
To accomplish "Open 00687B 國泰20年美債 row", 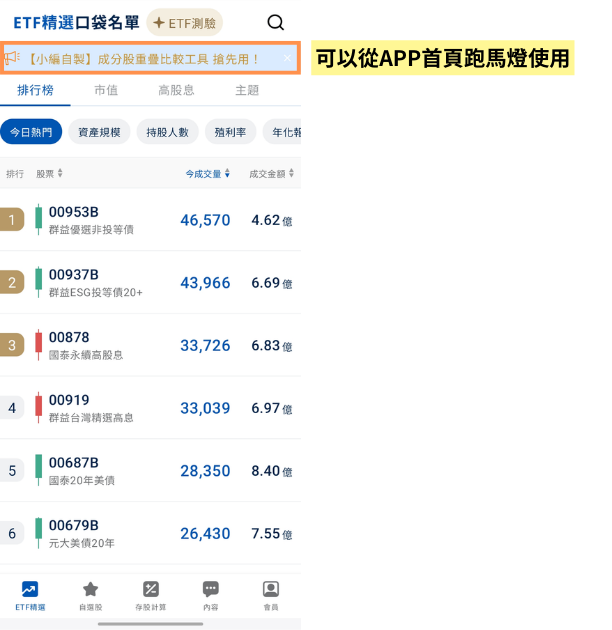I will (150, 470).
